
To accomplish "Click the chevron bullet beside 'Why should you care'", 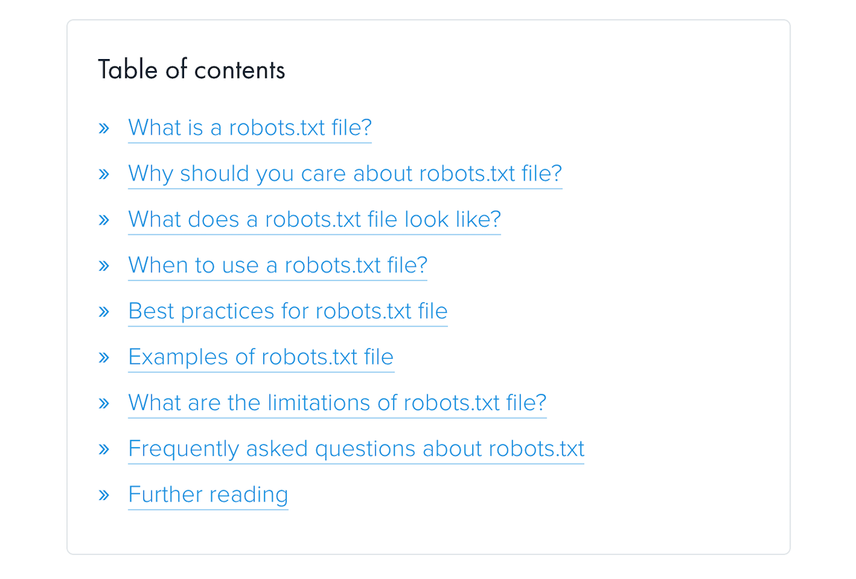I will tap(104, 175).
